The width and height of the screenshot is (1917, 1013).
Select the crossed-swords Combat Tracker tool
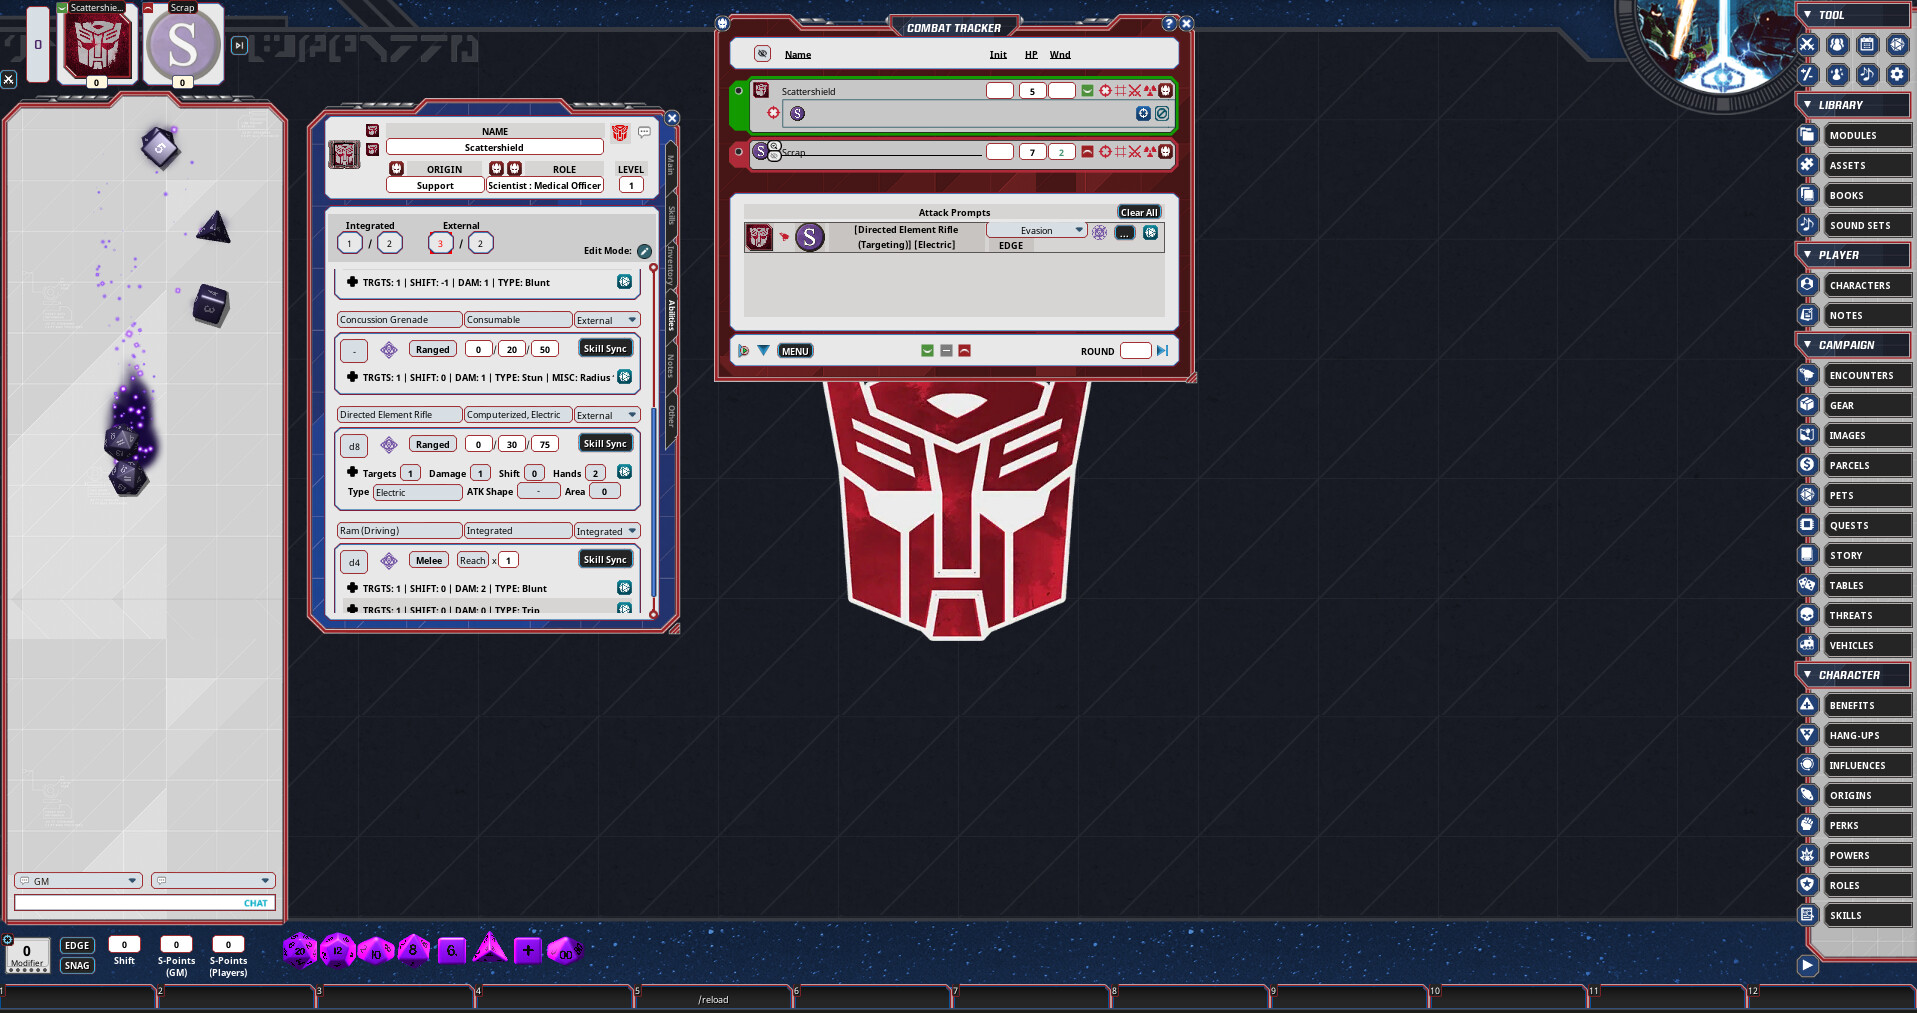click(x=1807, y=44)
